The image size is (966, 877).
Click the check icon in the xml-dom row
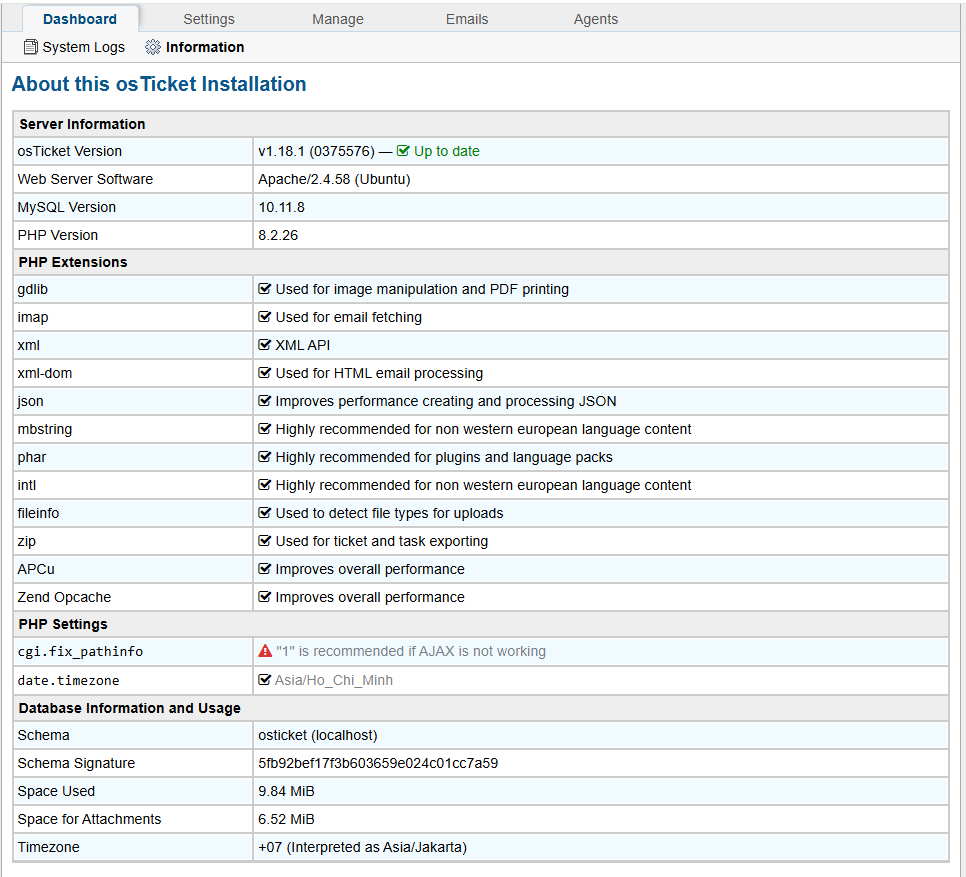pos(264,373)
